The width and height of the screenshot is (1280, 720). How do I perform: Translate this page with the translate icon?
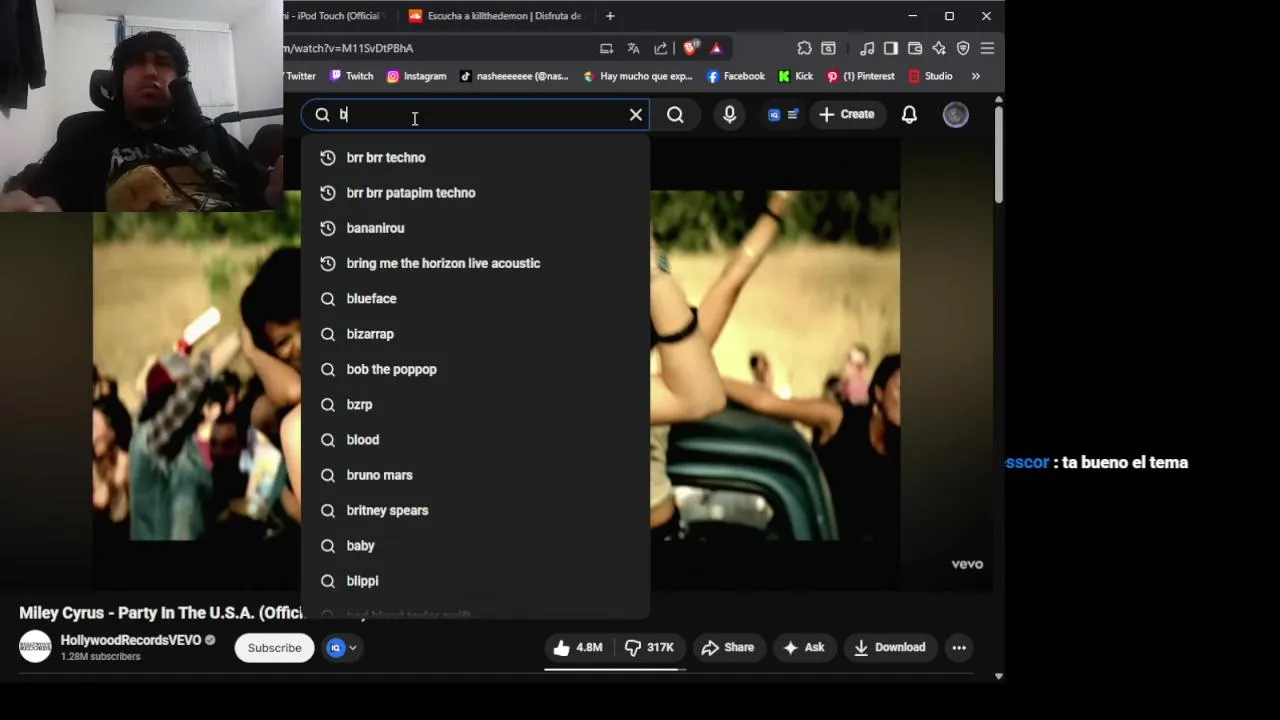pos(633,48)
